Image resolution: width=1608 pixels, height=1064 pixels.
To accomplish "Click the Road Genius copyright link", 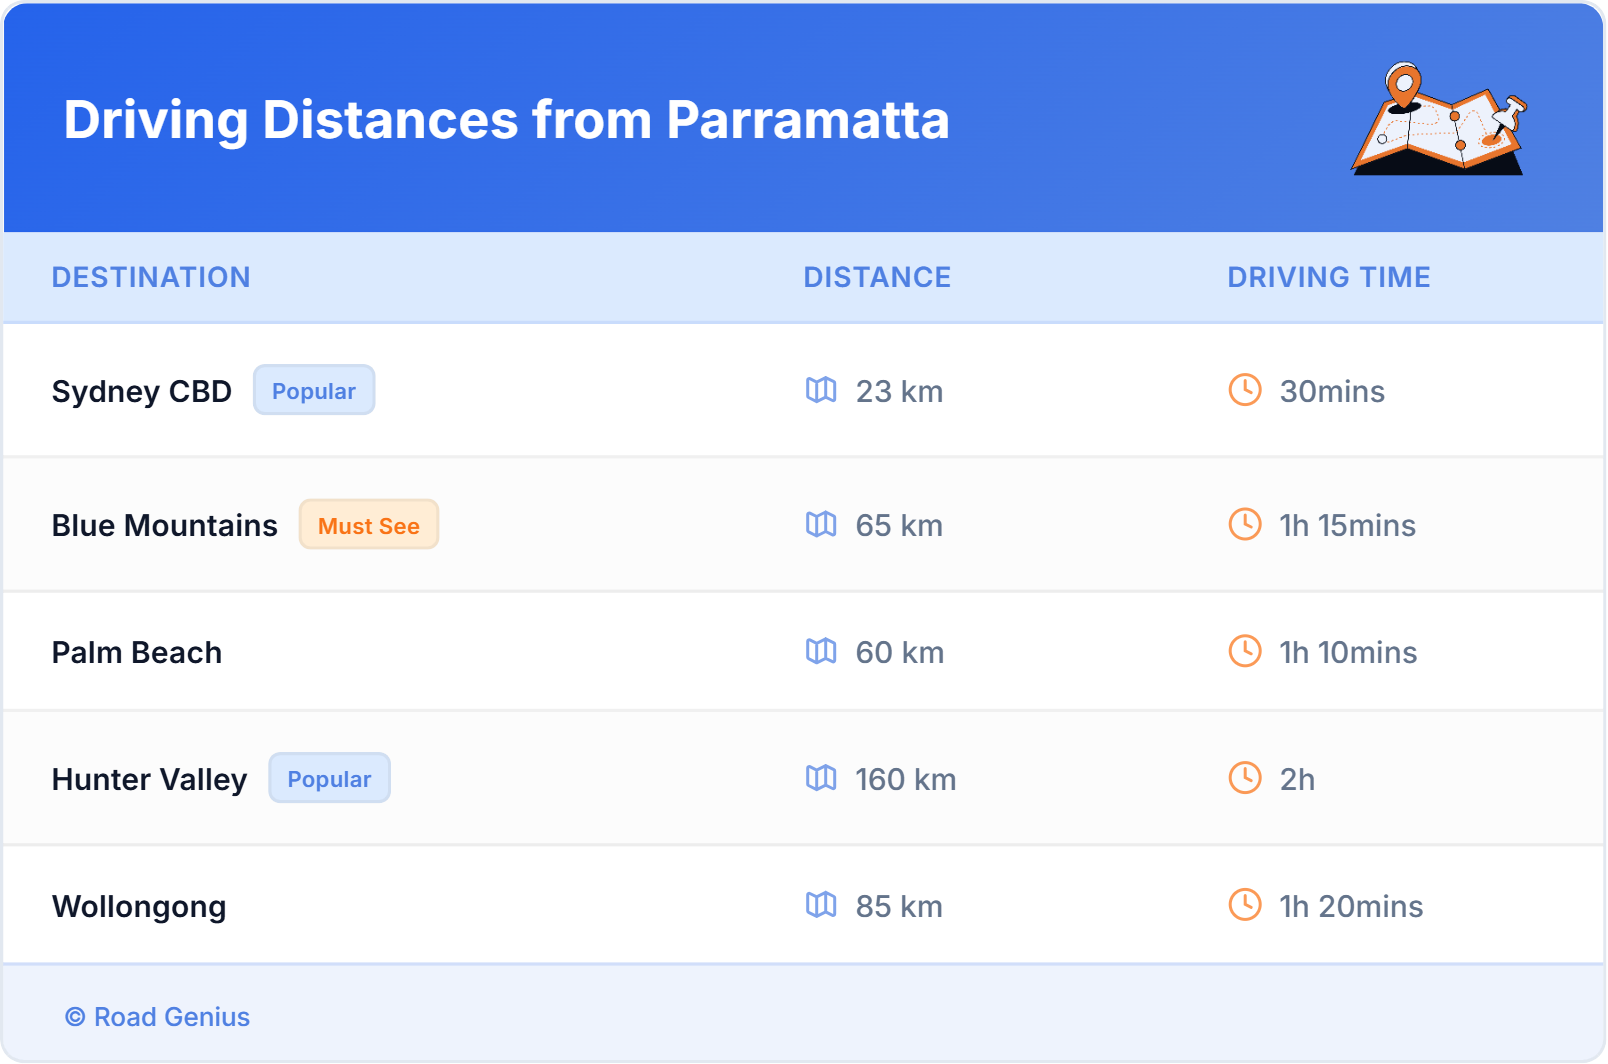I will [x=157, y=1017].
